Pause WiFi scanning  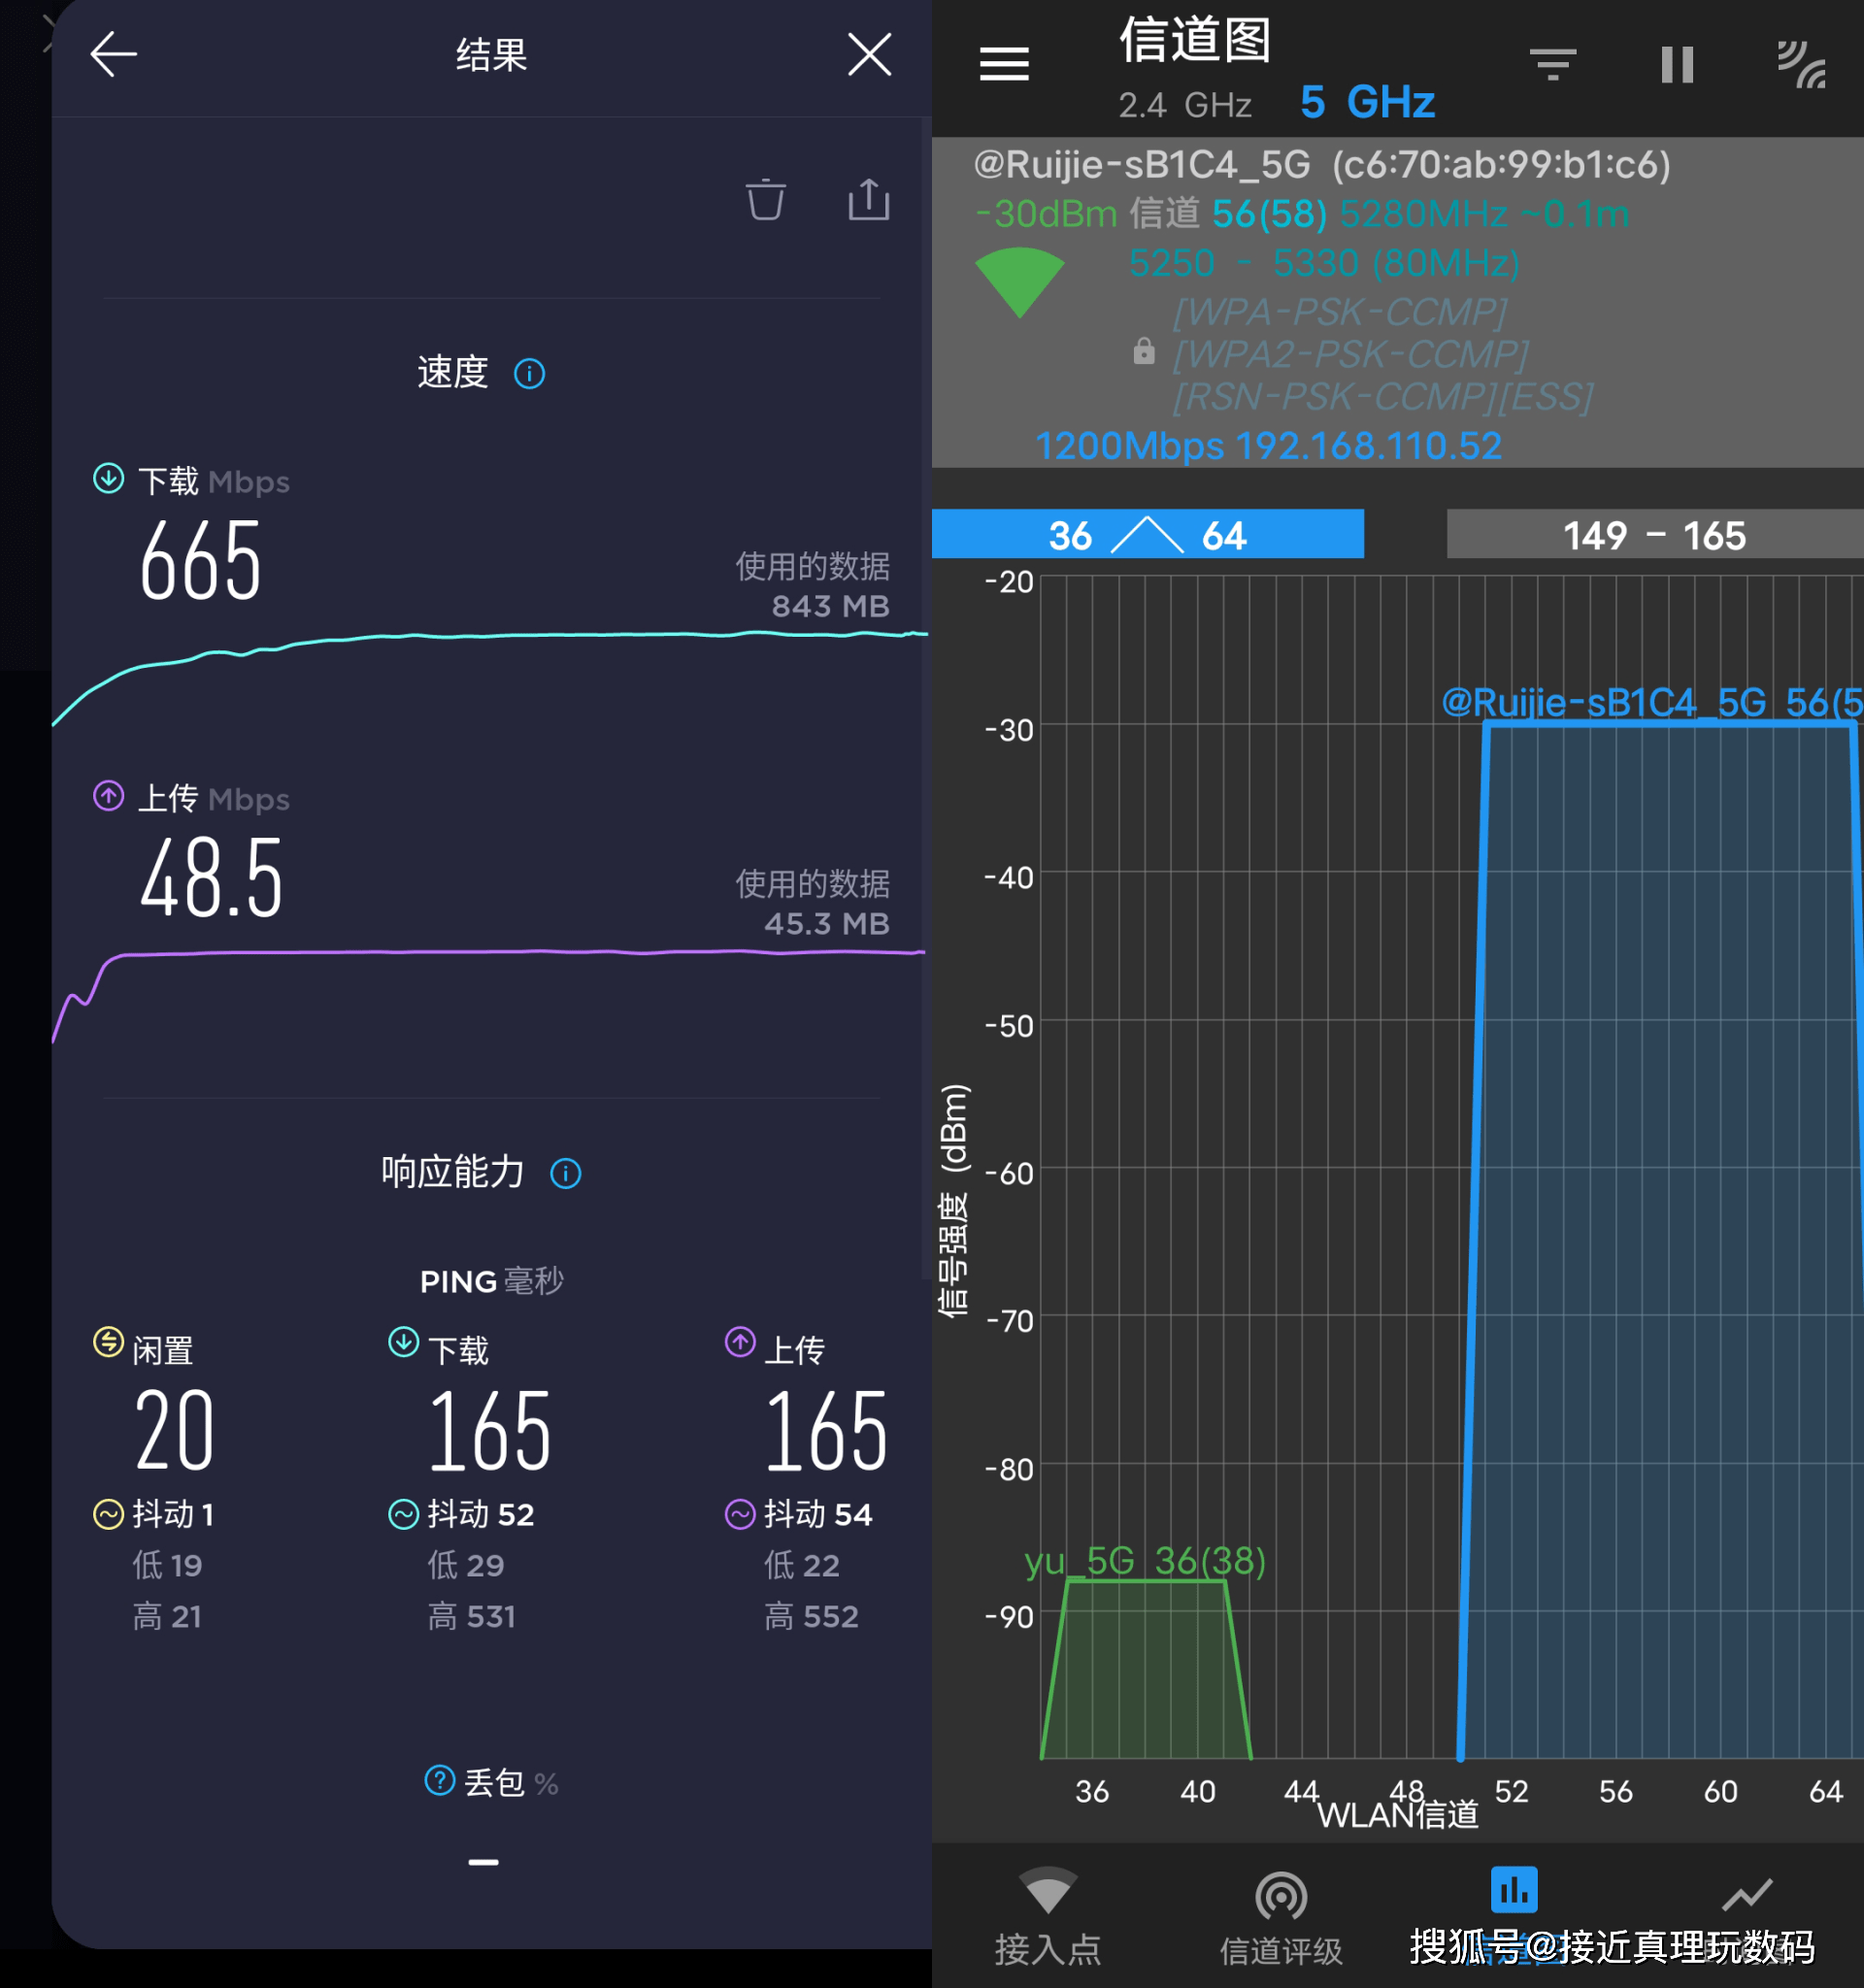[x=1677, y=65]
